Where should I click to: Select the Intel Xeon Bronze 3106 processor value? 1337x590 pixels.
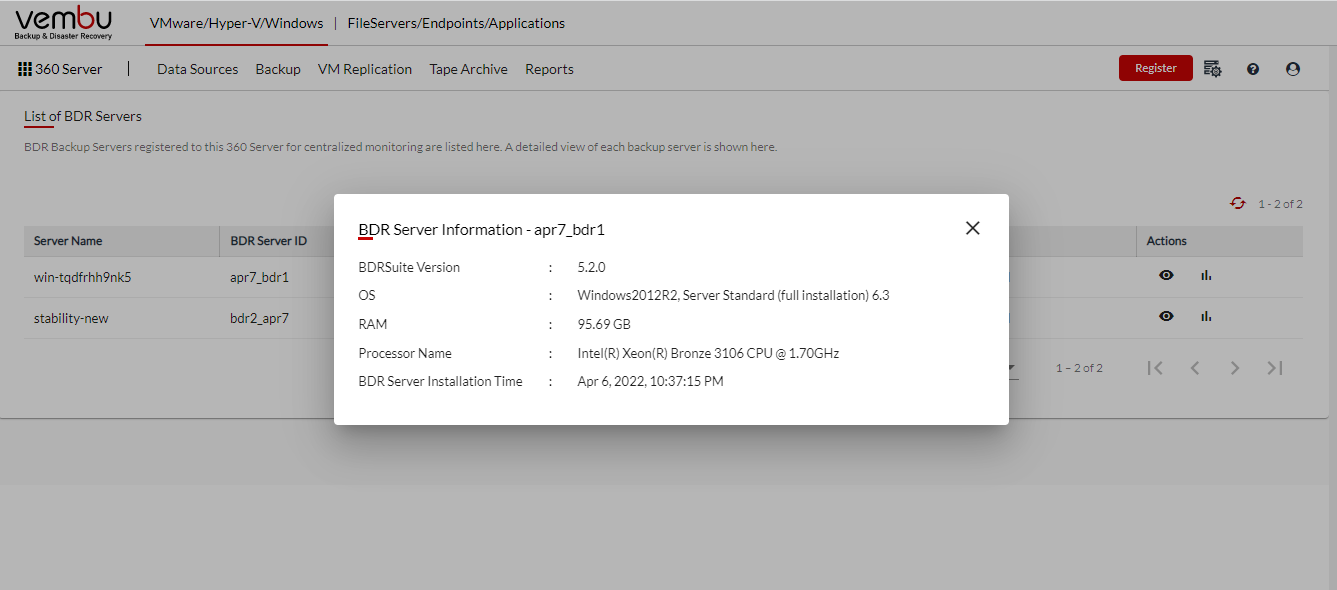708,353
